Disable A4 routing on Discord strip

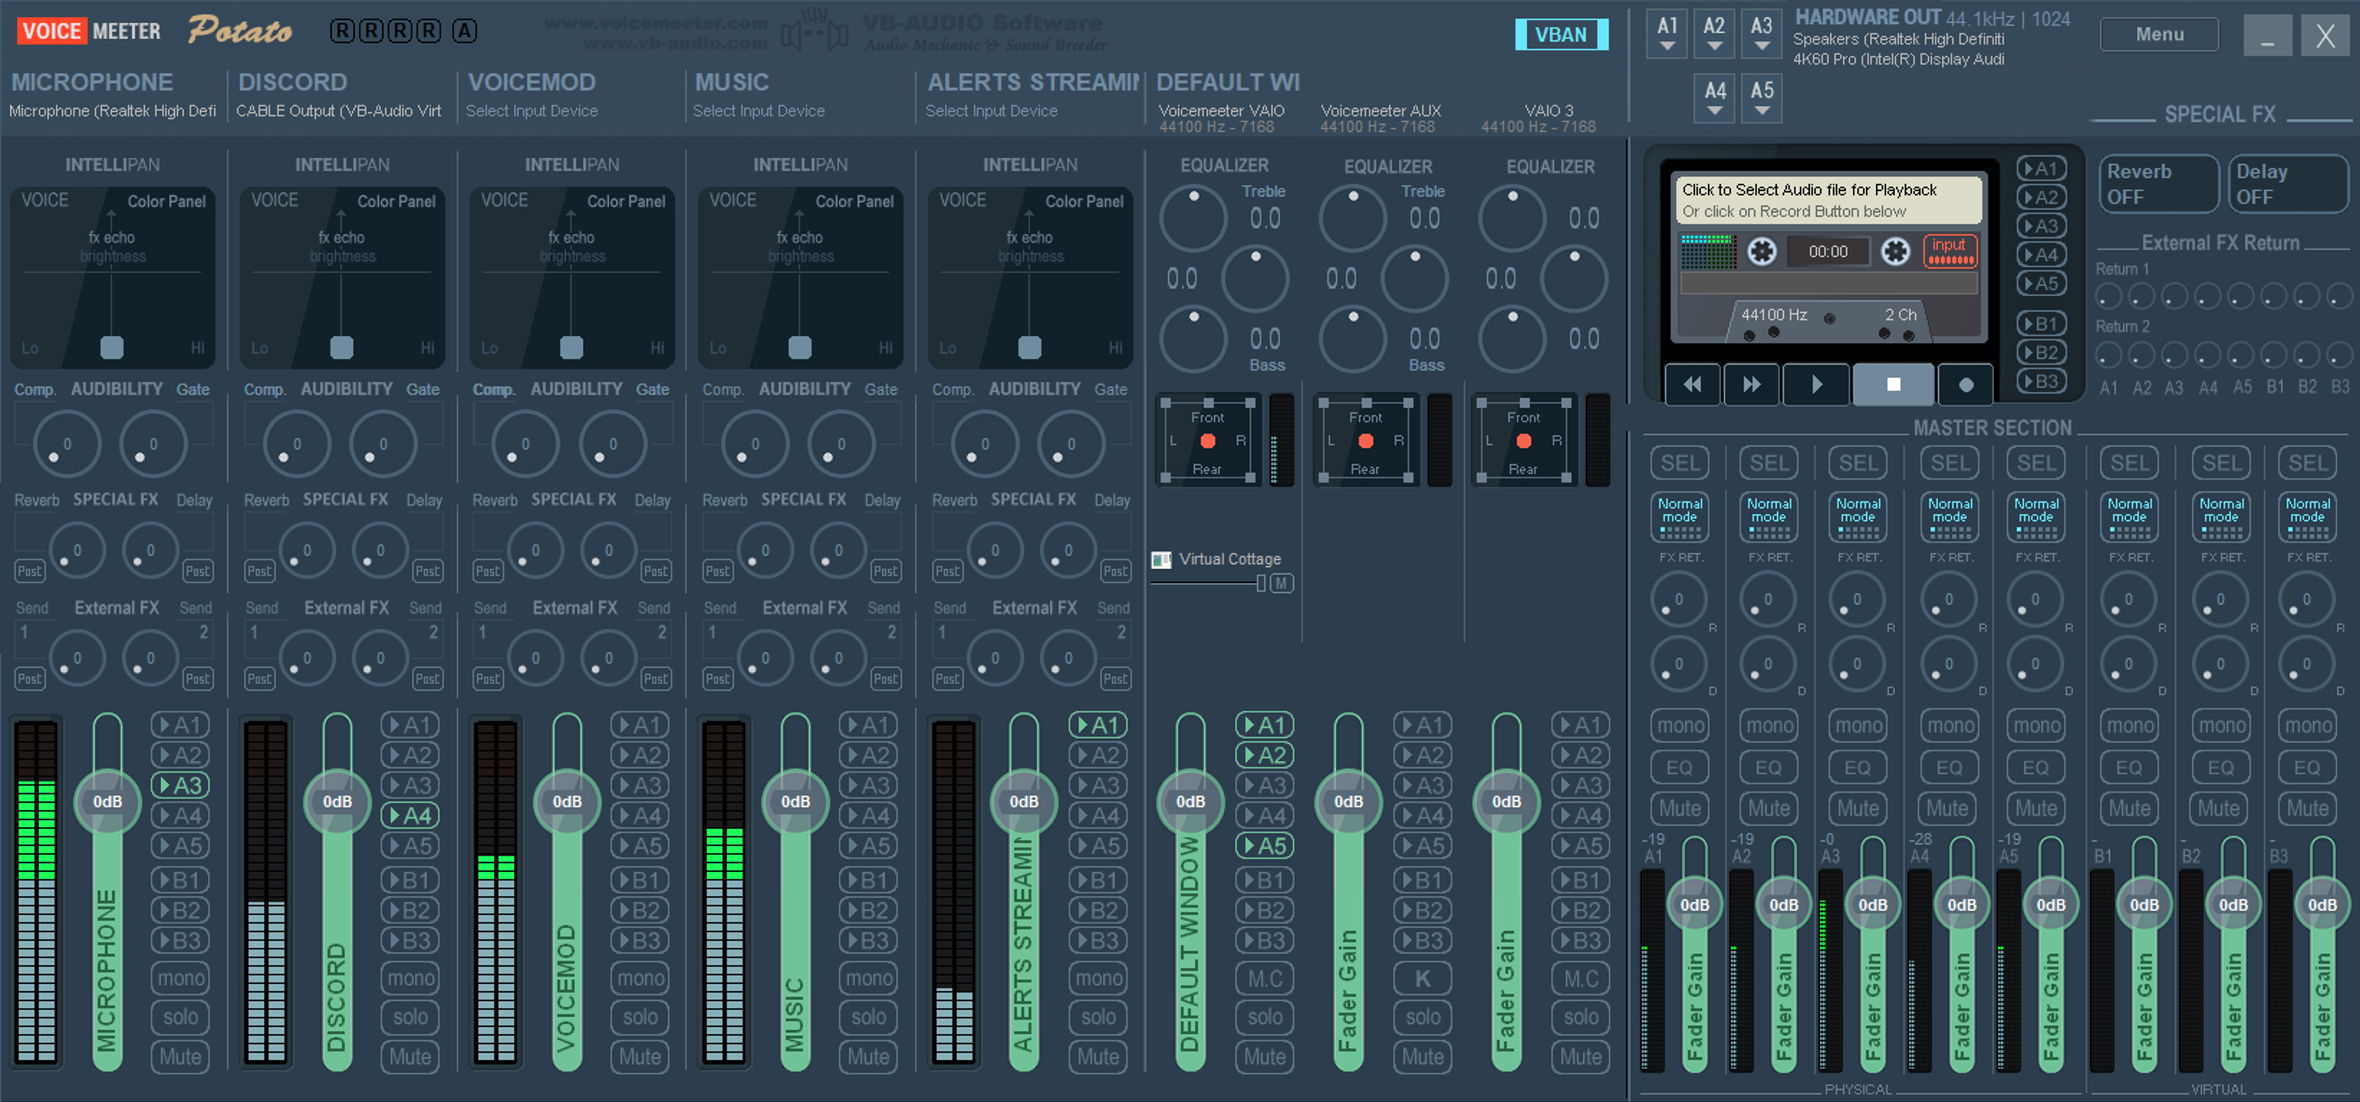click(410, 815)
